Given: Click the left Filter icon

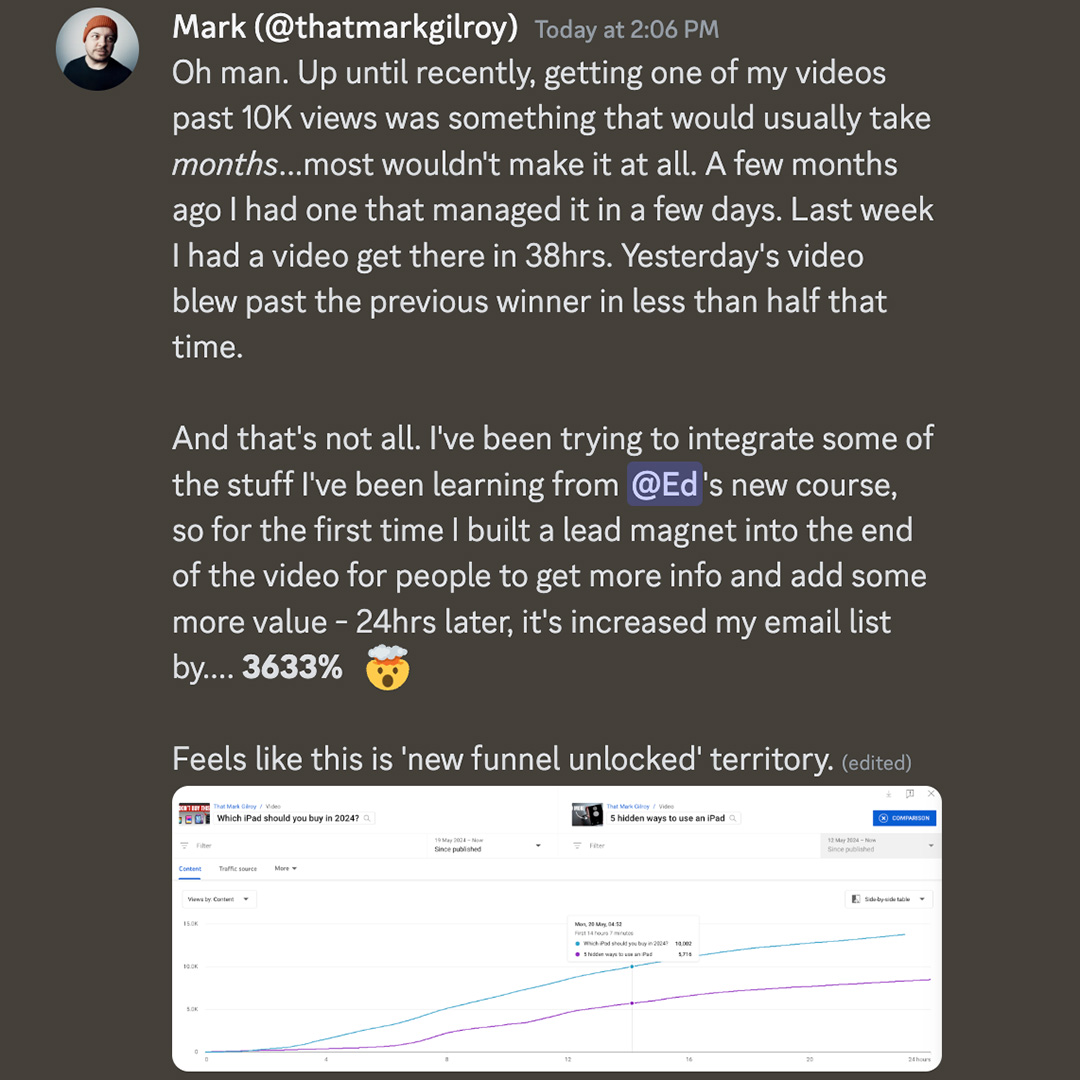Looking at the screenshot, I should [184, 845].
